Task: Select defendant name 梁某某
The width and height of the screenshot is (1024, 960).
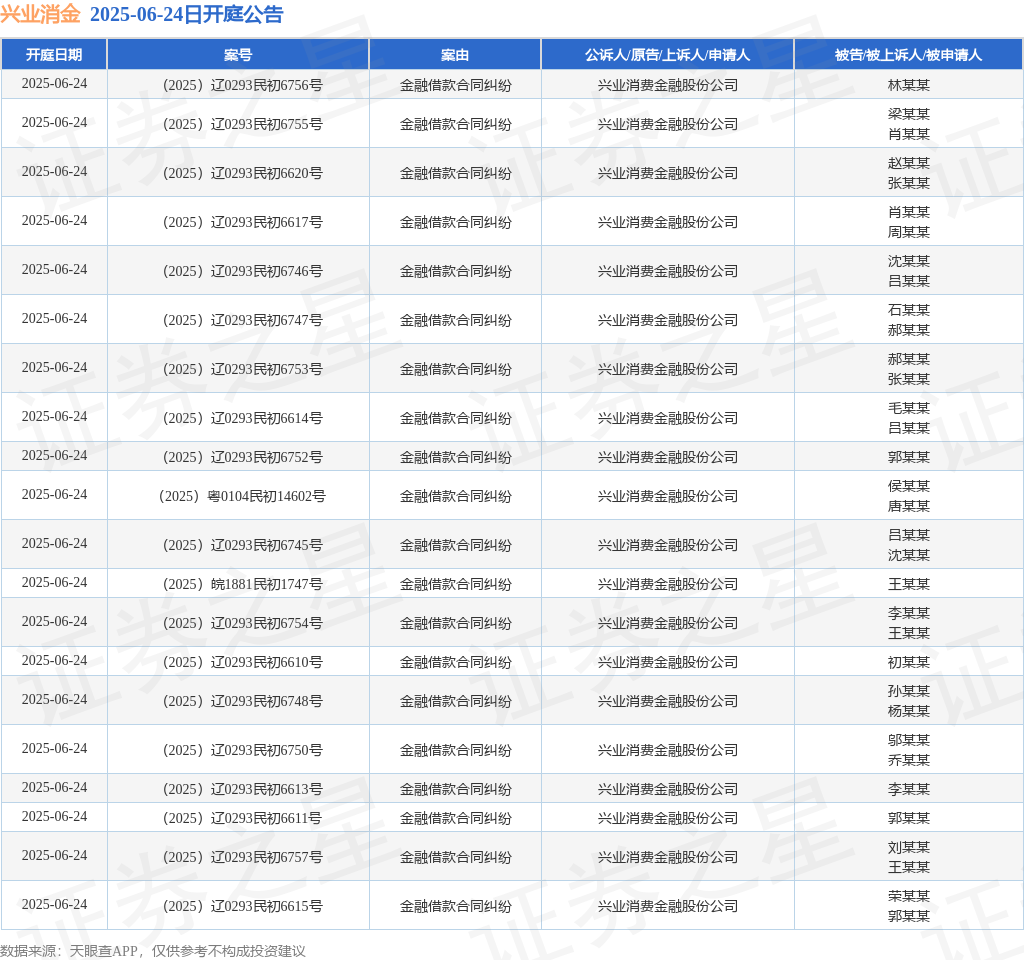Action: (908, 114)
